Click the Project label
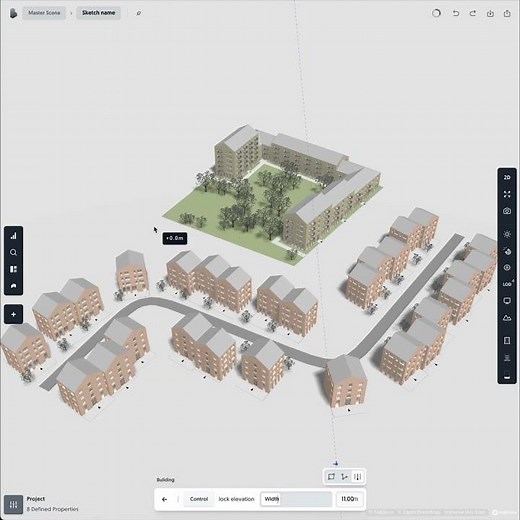 36,499
